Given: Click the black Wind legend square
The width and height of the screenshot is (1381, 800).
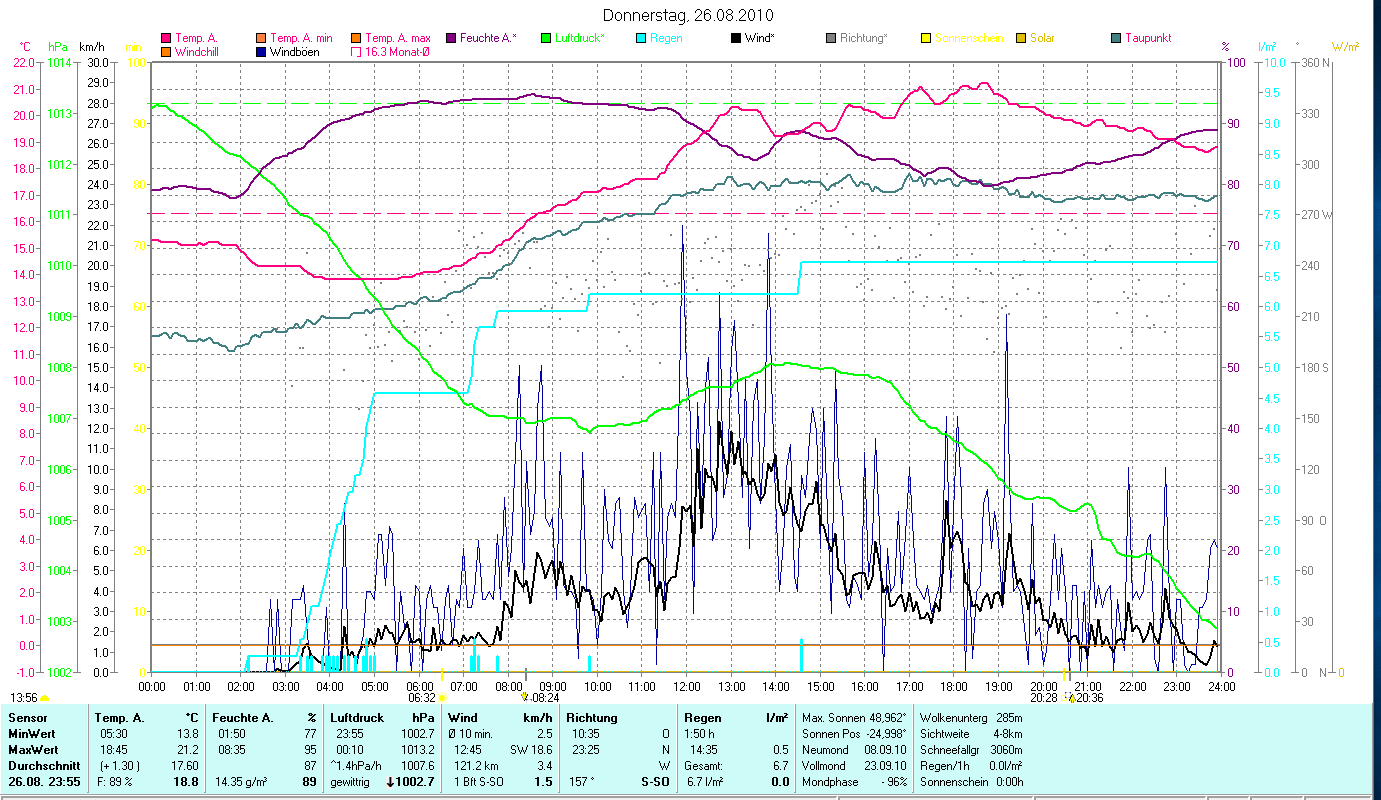Looking at the screenshot, I should (x=736, y=39).
